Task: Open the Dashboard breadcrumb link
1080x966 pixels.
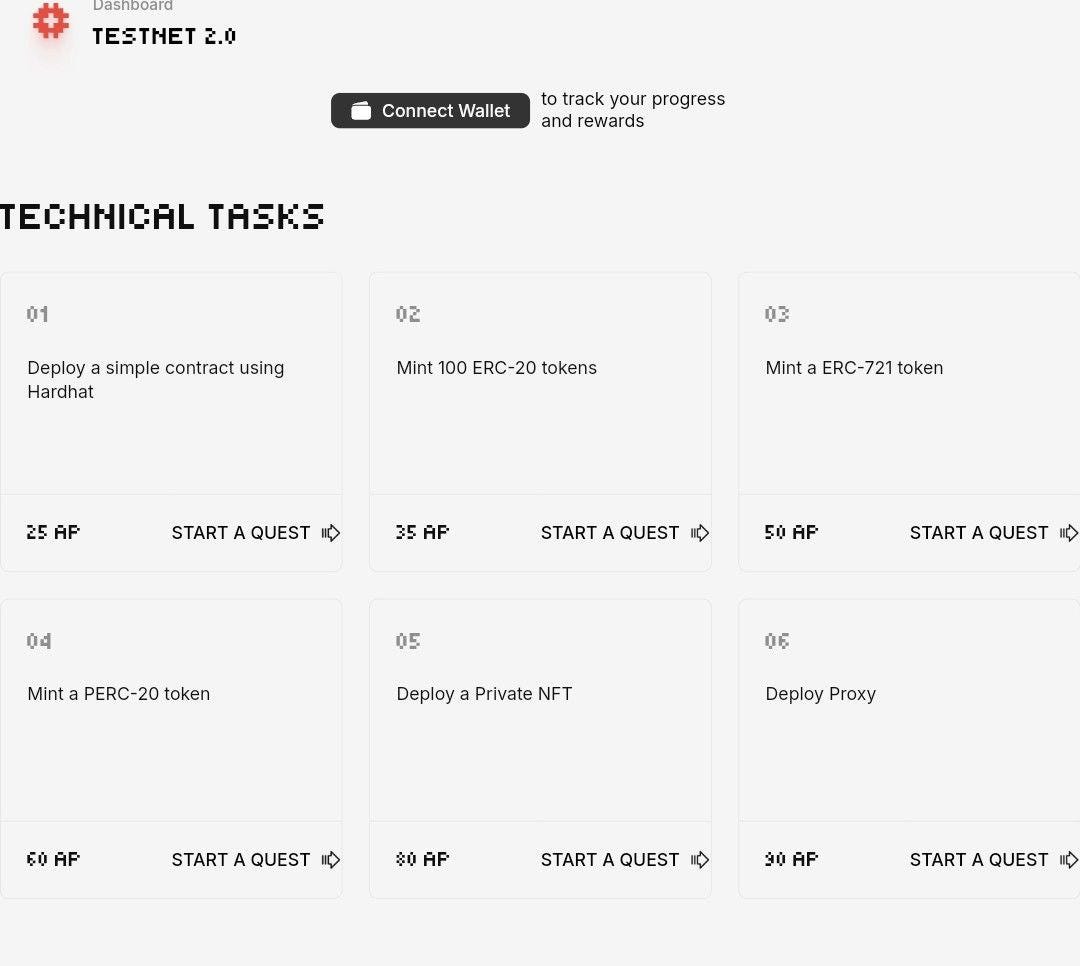Action: pos(133,6)
